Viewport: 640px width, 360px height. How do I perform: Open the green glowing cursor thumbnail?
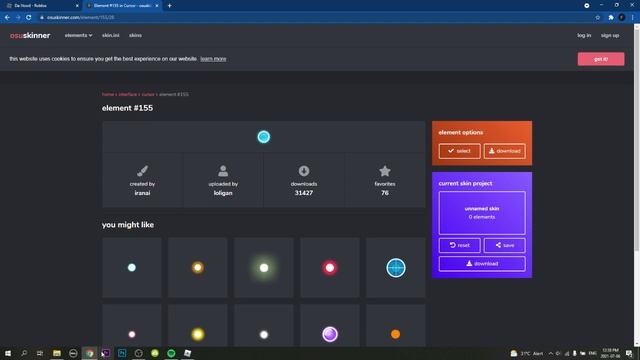point(264,267)
